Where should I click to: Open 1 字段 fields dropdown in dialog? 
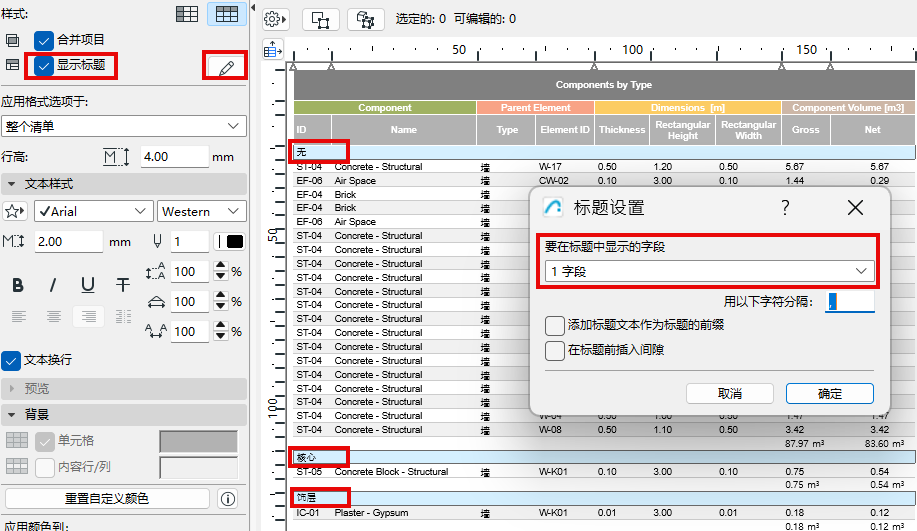[709, 271]
